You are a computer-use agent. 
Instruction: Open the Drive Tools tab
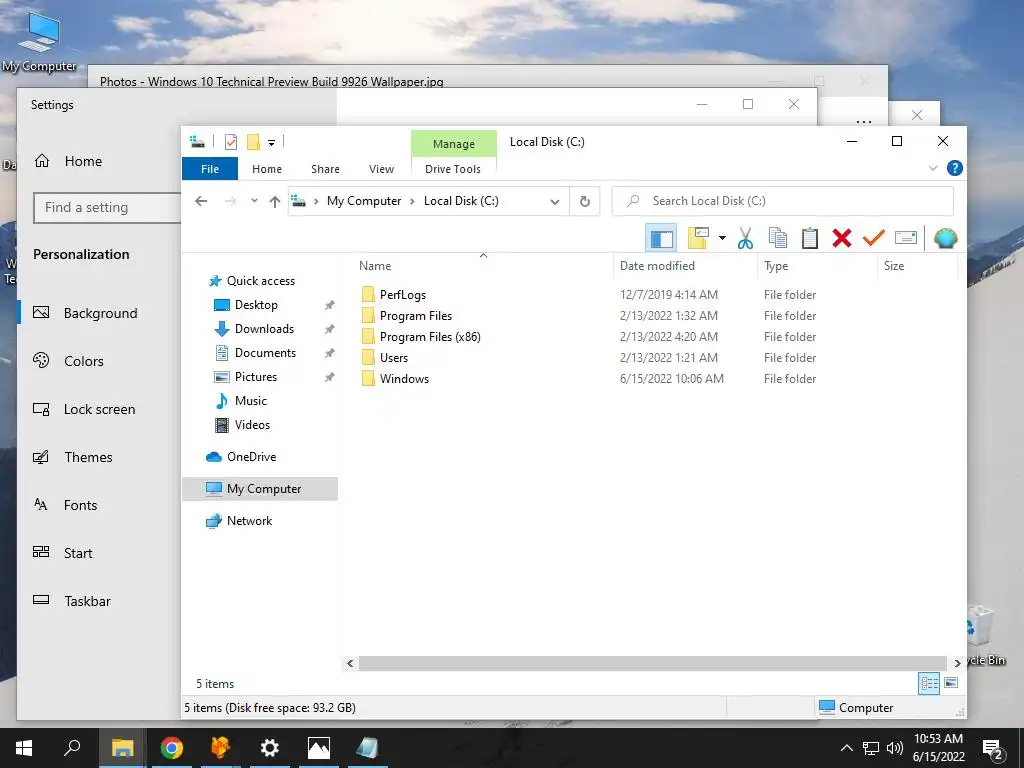[453, 168]
